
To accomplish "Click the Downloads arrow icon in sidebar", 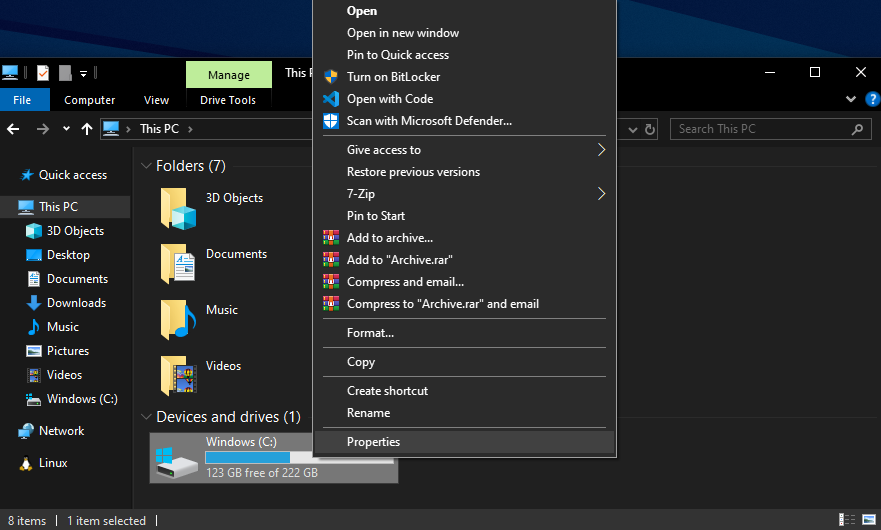I will 34,303.
